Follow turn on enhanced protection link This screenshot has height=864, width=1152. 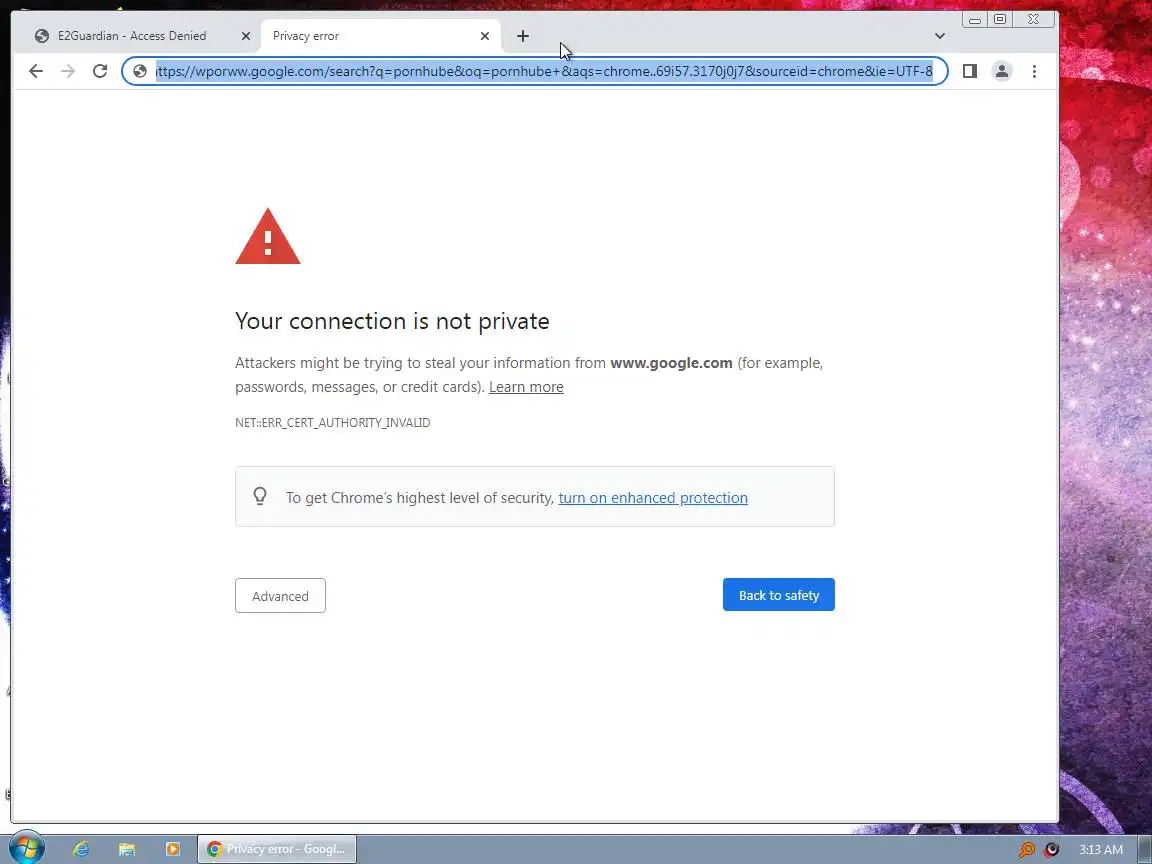(x=652, y=498)
